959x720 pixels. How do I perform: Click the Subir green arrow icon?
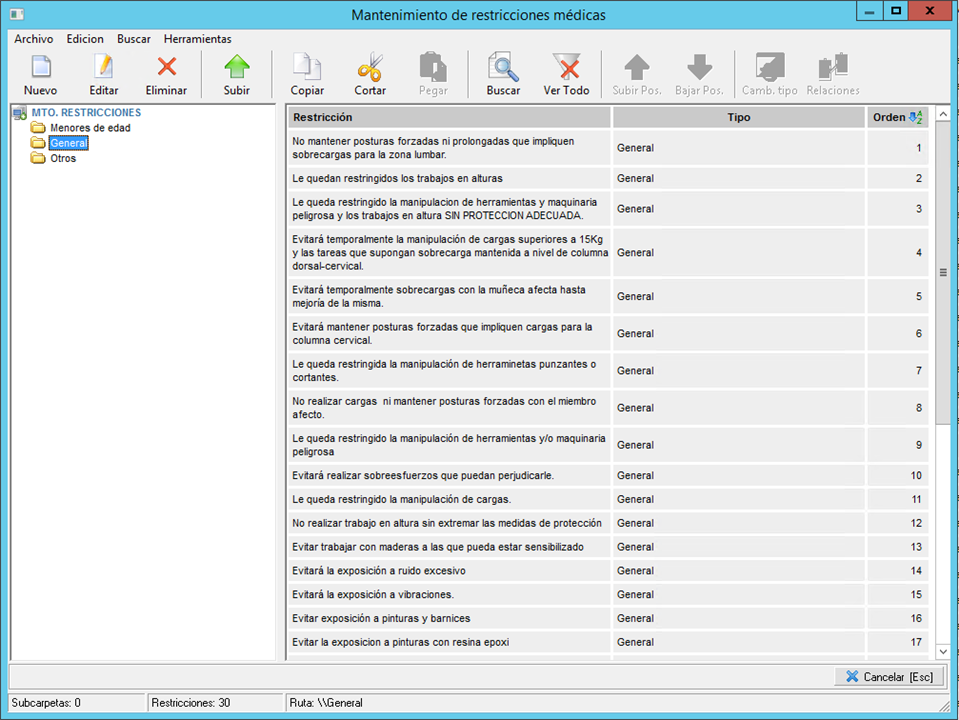(x=237, y=68)
